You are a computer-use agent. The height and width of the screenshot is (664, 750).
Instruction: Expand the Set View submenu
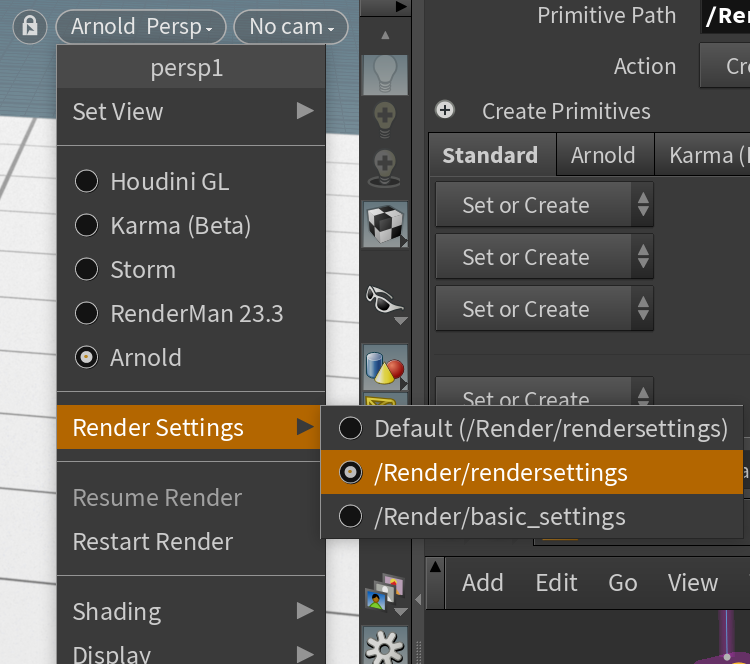[x=191, y=111]
